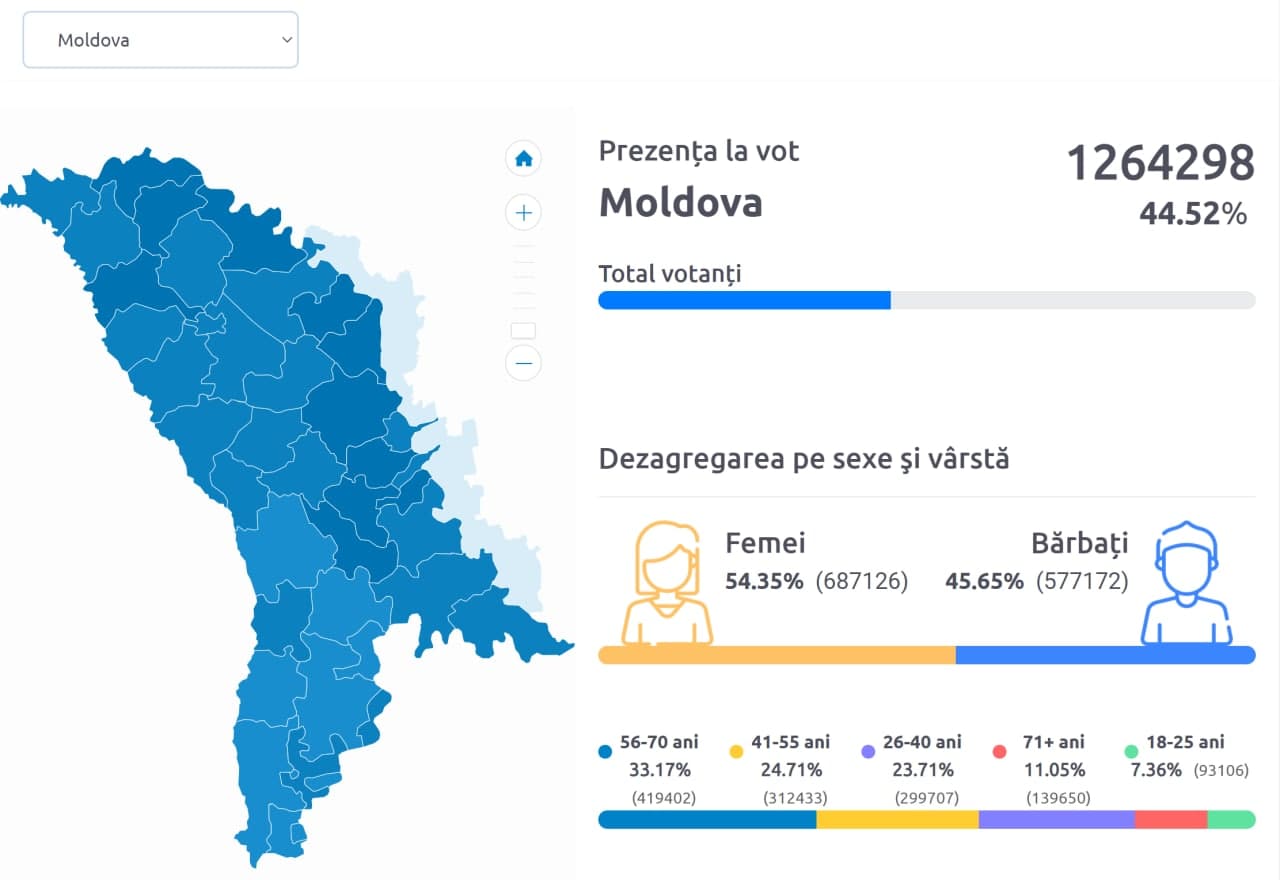Click the Total votanți progress bar
1280x880 pixels.
click(926, 300)
